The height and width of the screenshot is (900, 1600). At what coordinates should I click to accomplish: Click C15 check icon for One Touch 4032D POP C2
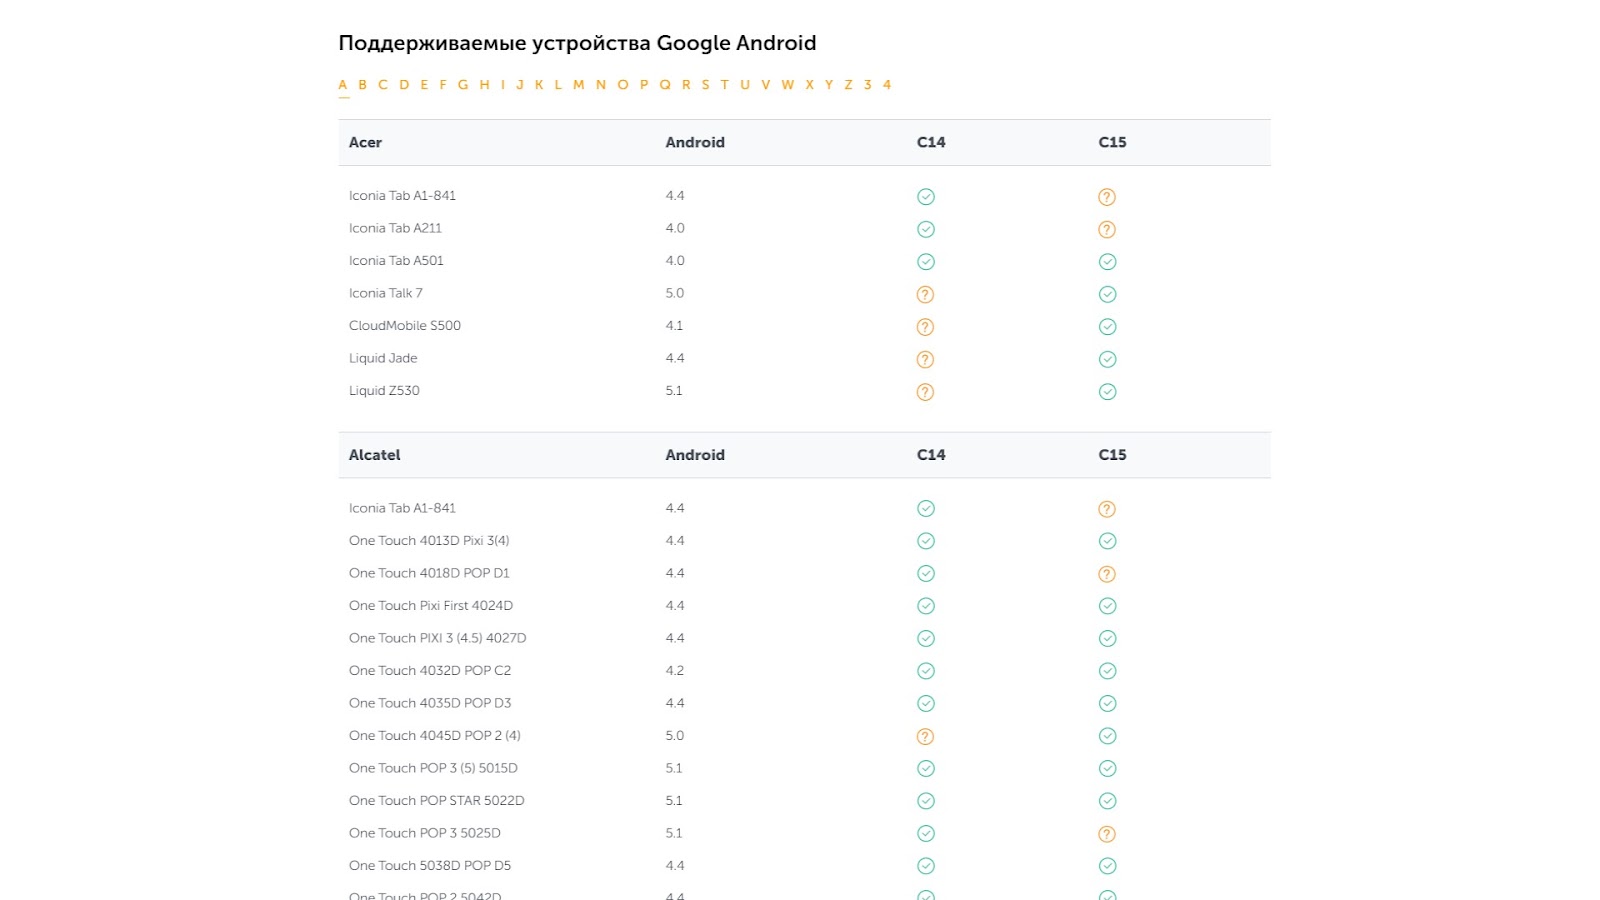1107,671
